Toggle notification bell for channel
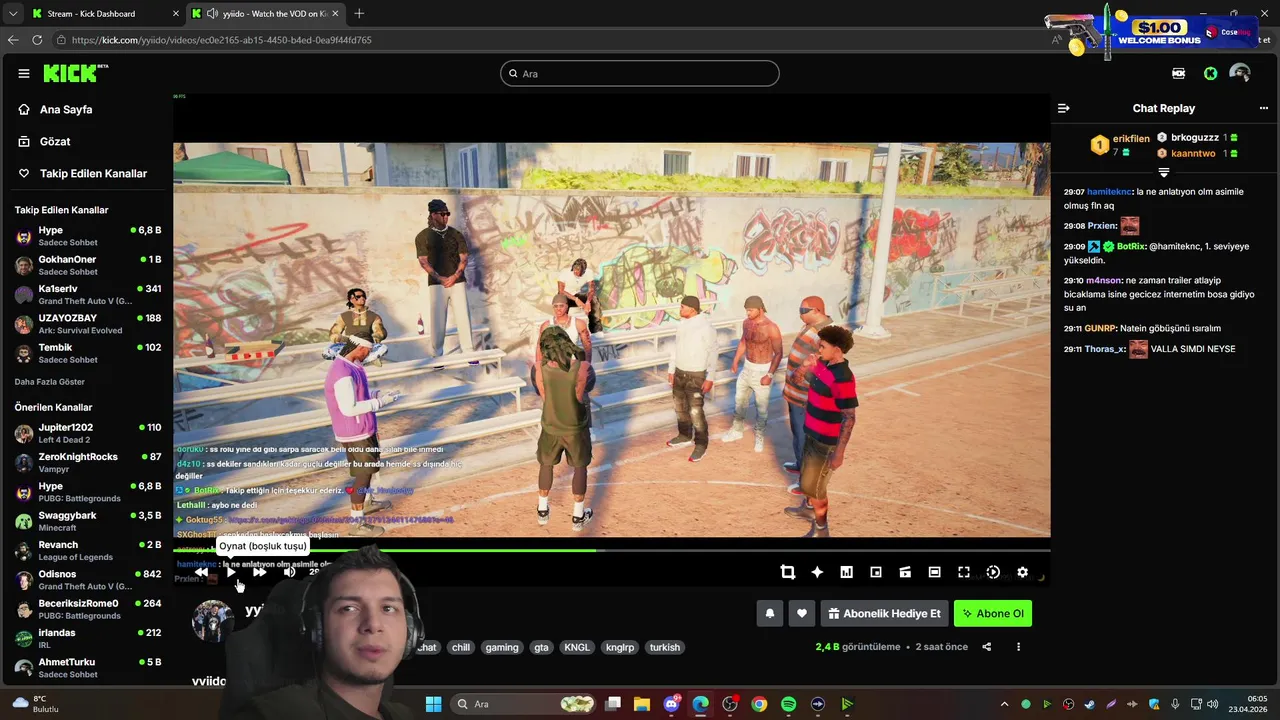Viewport: 1280px width, 720px height. click(770, 614)
